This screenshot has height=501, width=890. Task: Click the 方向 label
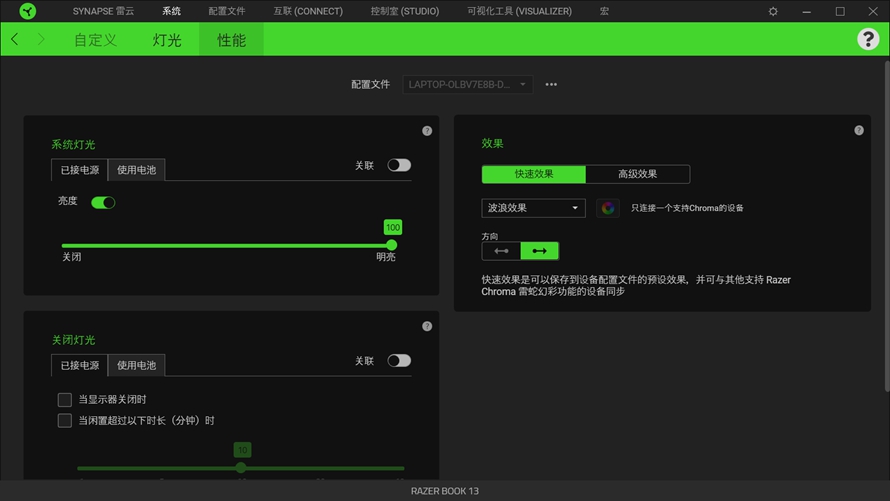pos(490,237)
